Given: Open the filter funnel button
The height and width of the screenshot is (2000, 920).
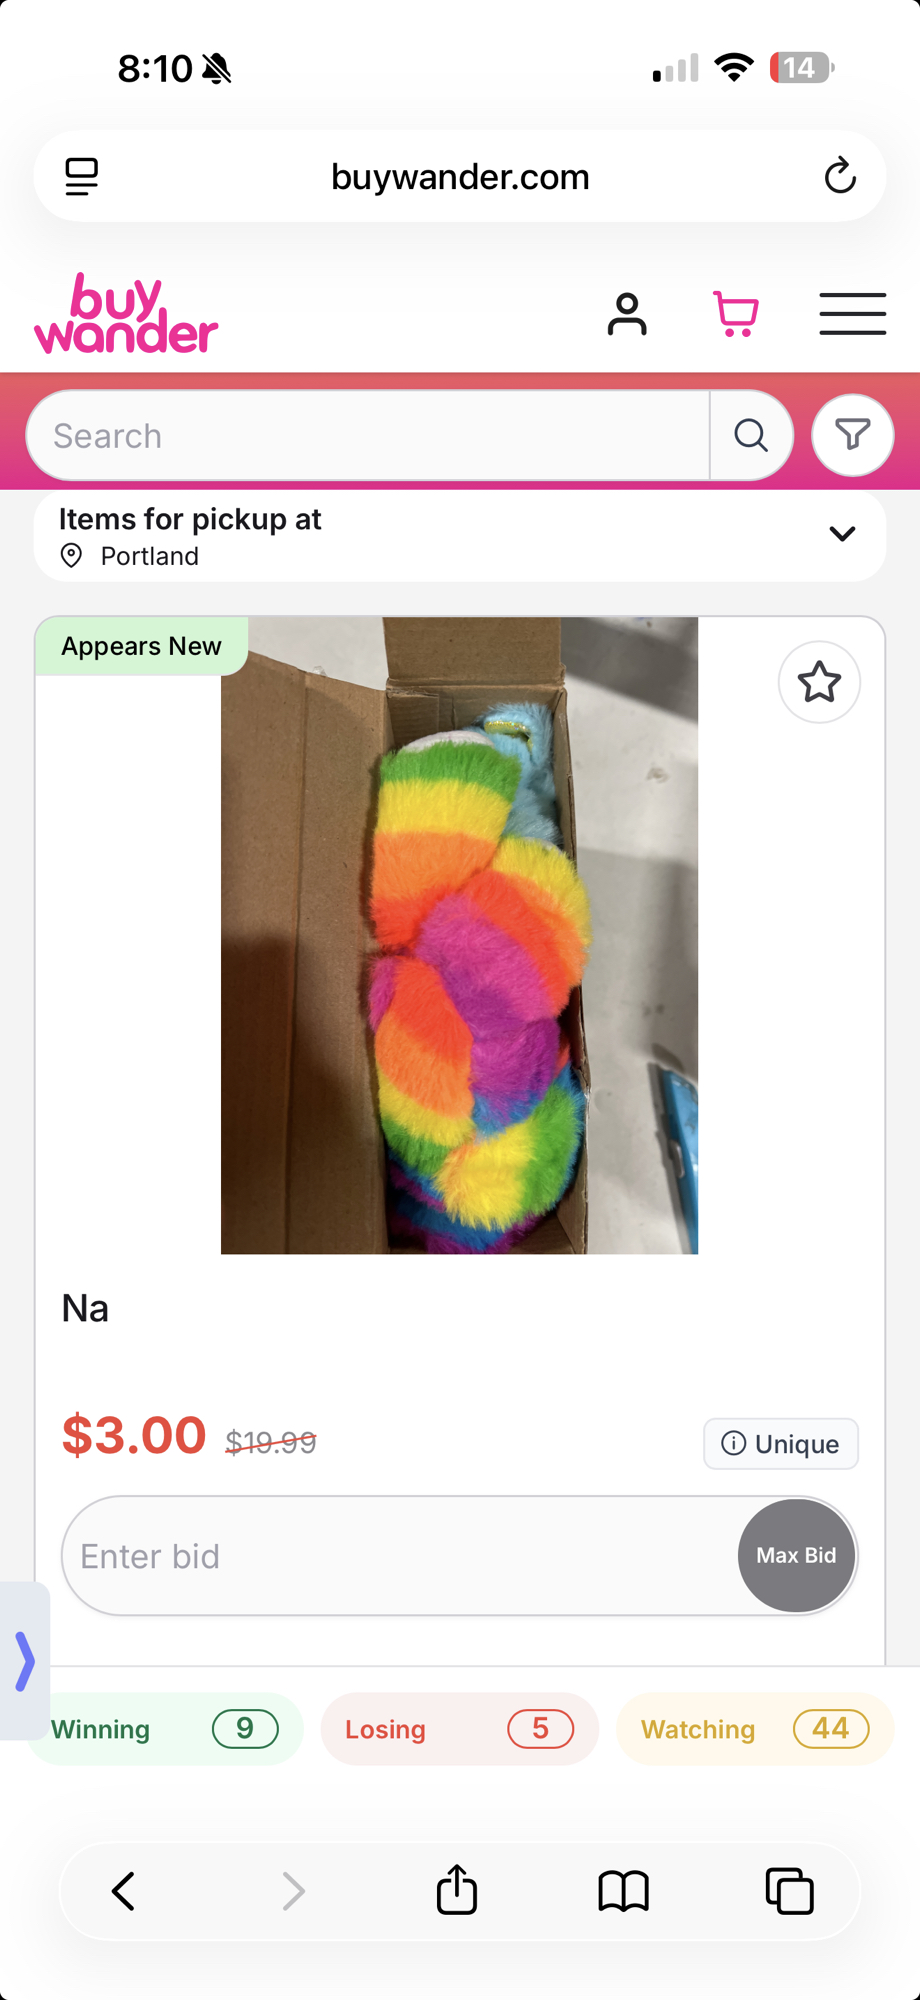Looking at the screenshot, I should point(852,436).
